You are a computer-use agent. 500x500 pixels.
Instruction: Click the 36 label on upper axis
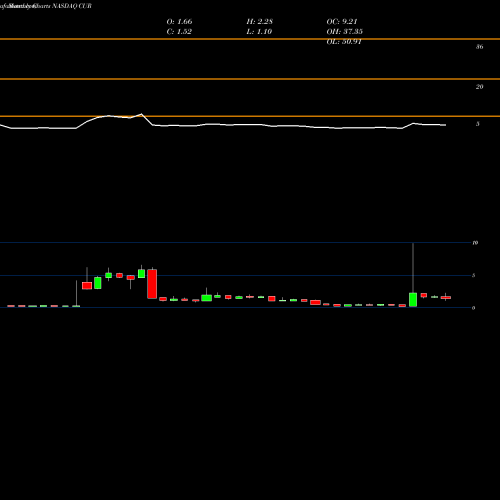pos(479,47)
